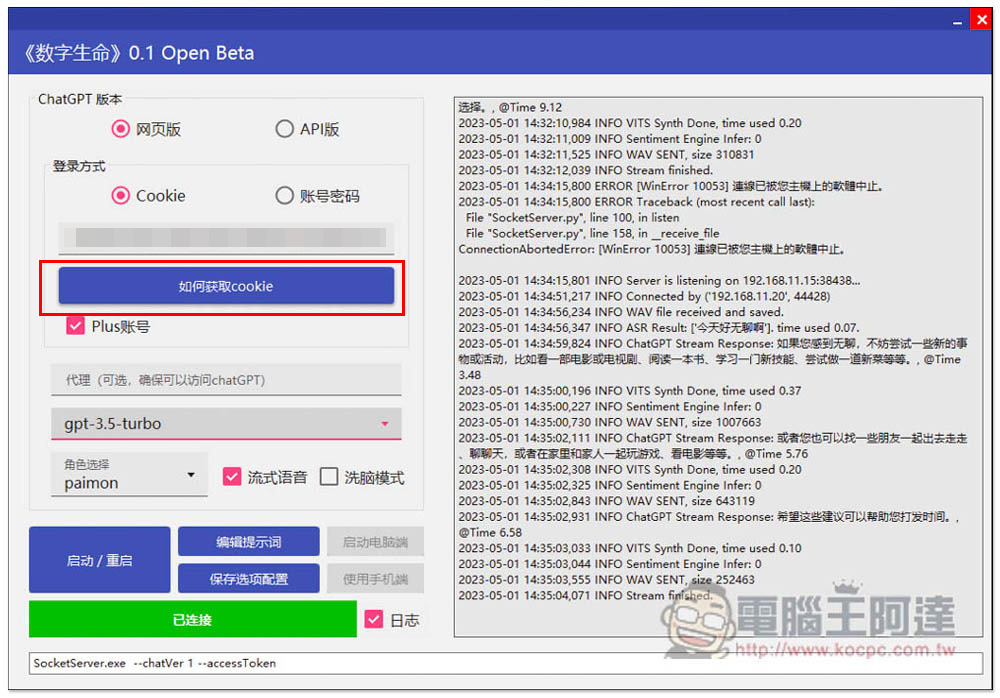Click the 使用手机端 button
The image size is (1000, 698).
375,579
